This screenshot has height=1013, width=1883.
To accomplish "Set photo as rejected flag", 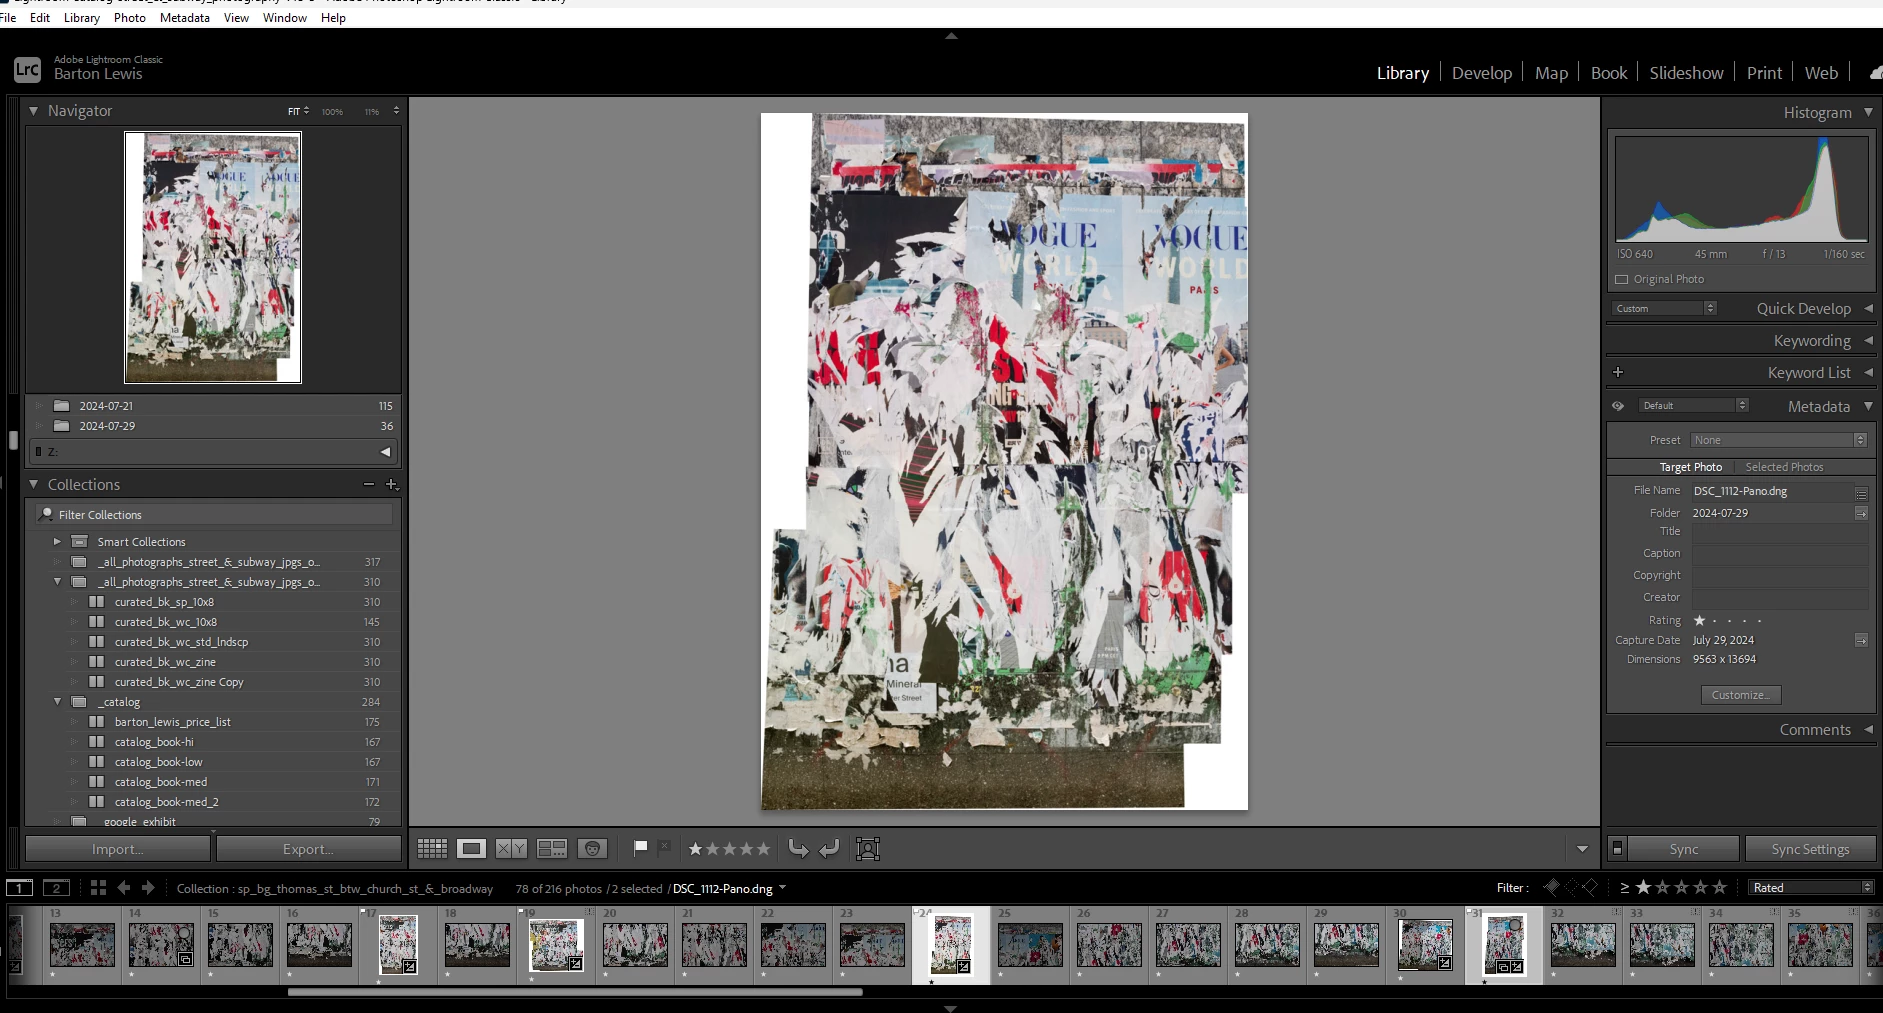I will (664, 846).
